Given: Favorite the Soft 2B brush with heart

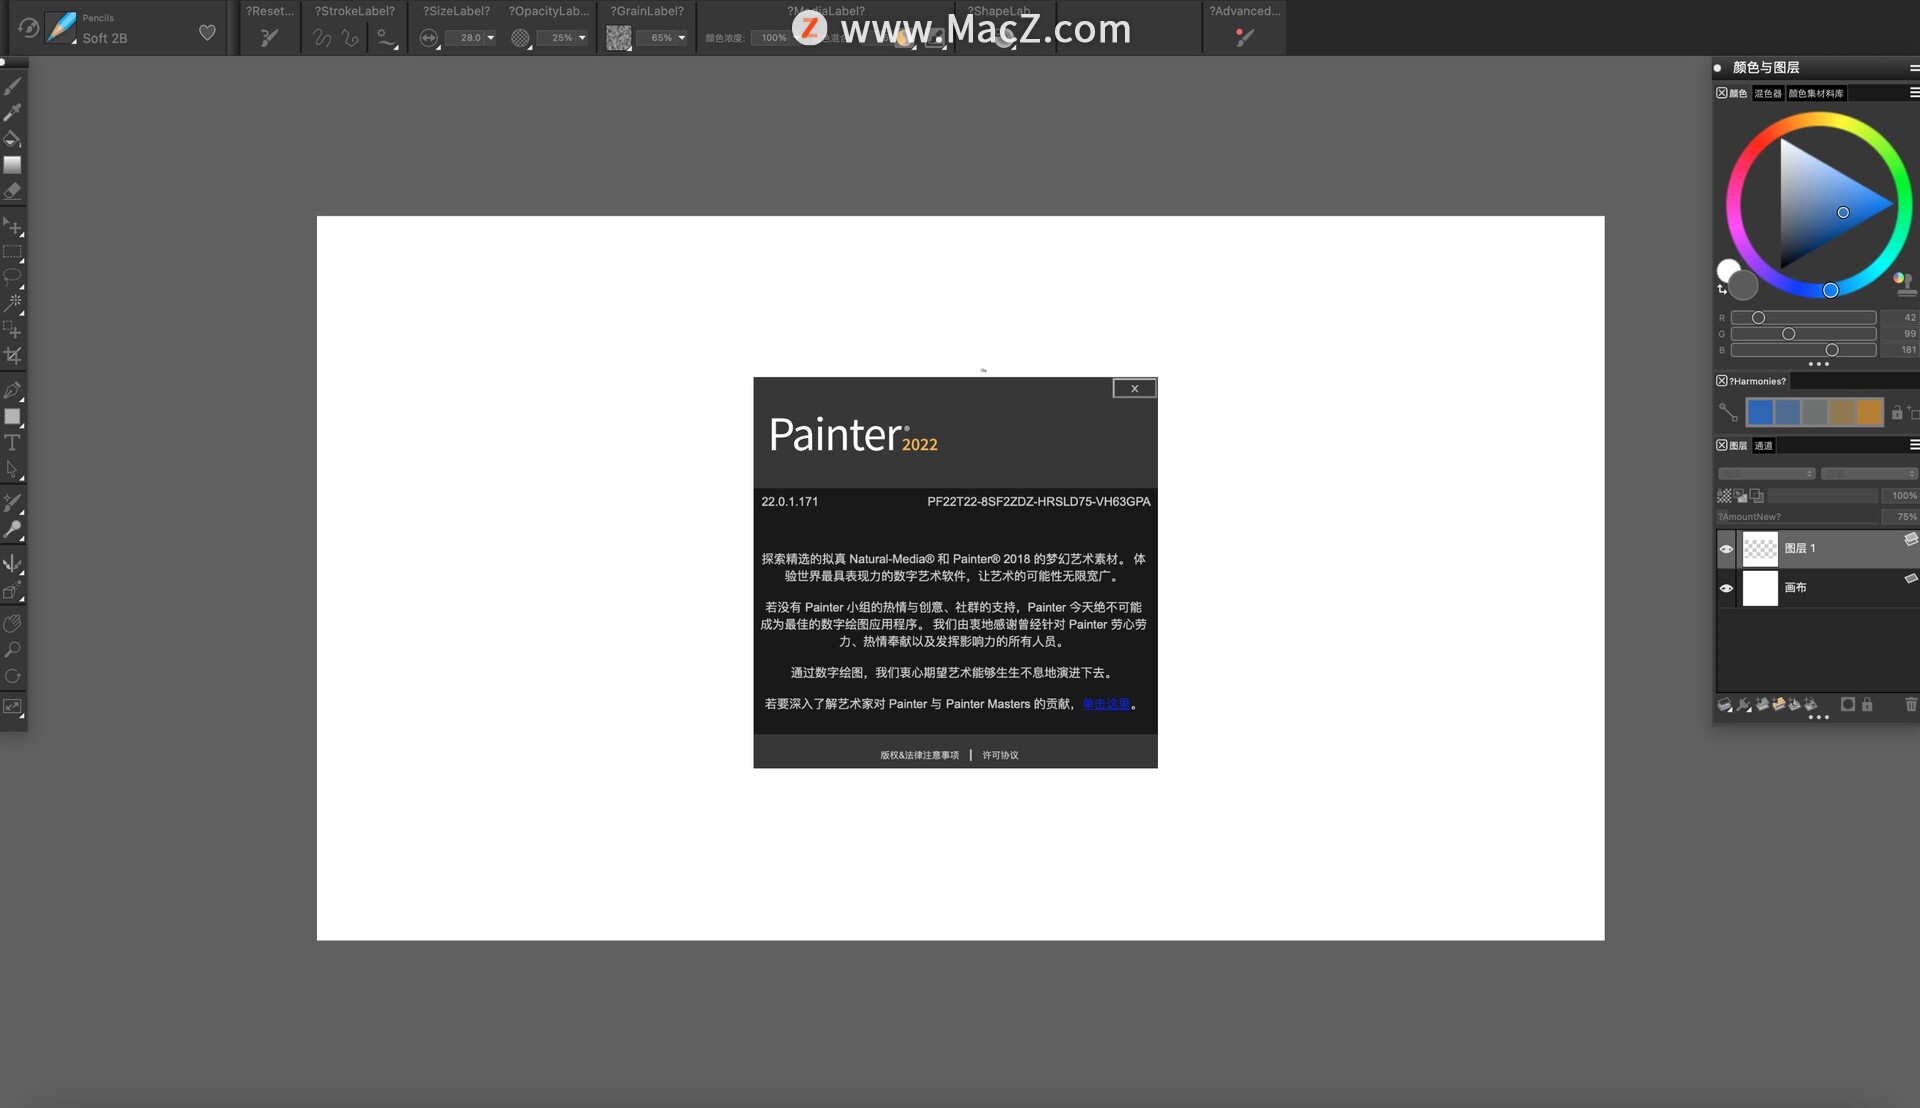Looking at the screenshot, I should tap(207, 32).
